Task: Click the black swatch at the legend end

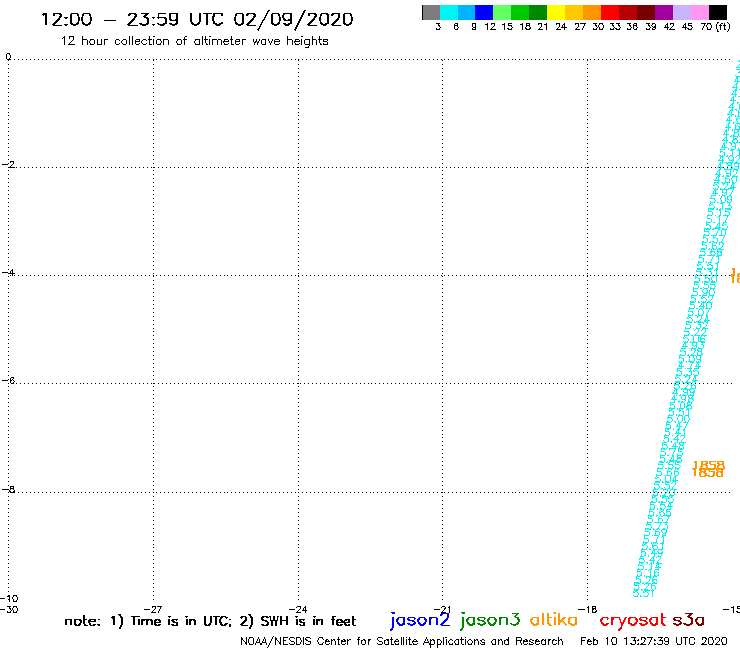Action: pyautogui.click(x=718, y=12)
